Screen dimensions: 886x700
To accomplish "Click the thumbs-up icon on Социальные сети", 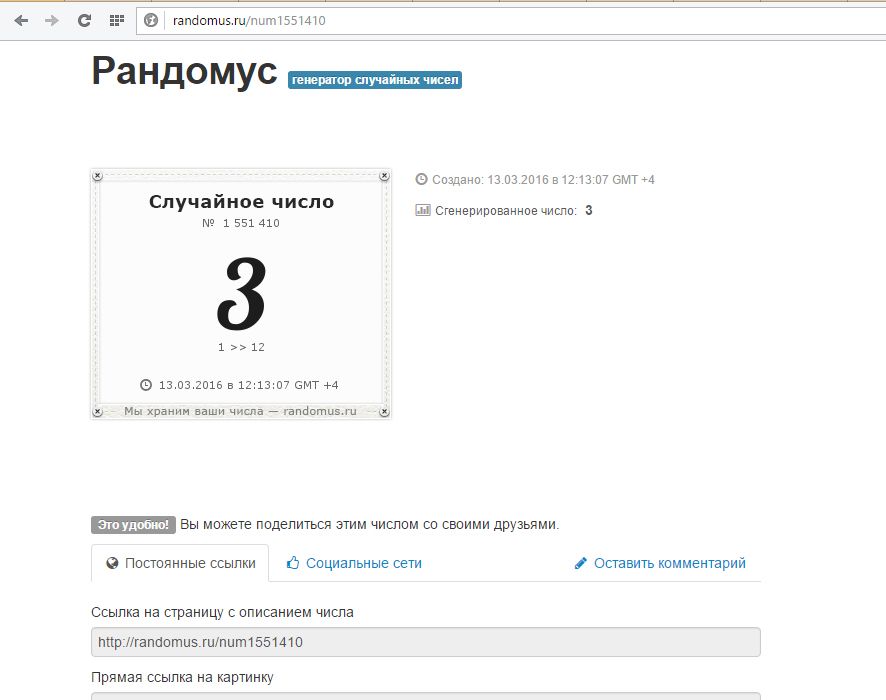I will coord(293,564).
